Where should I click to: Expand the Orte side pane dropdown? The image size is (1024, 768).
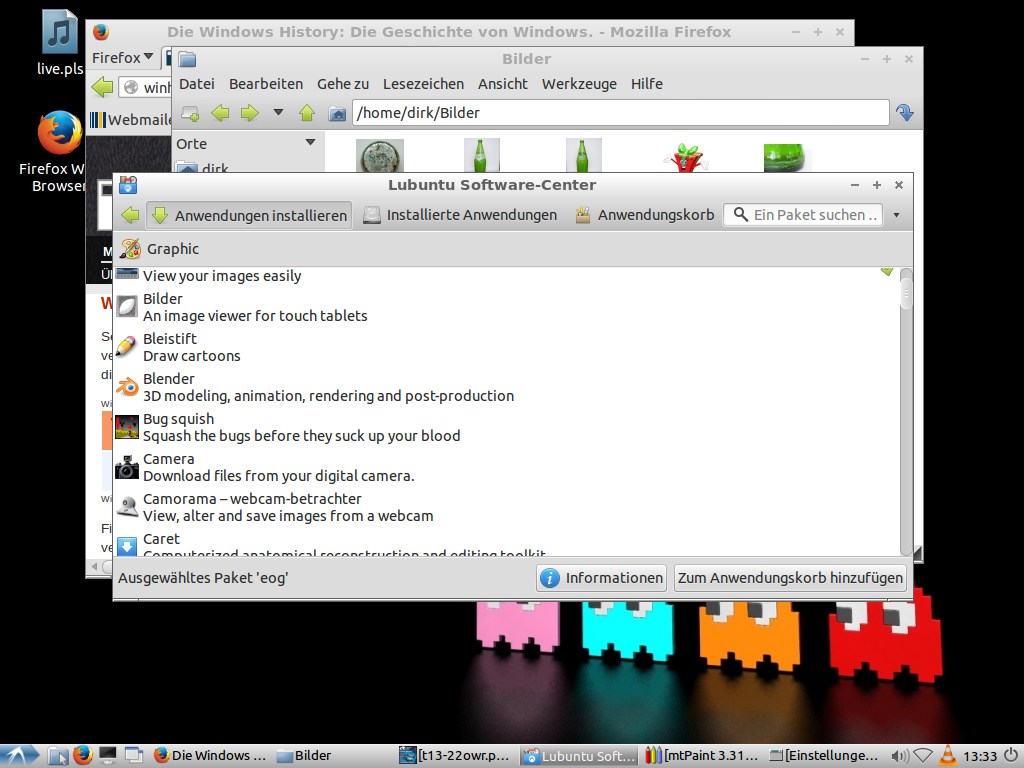[310, 142]
